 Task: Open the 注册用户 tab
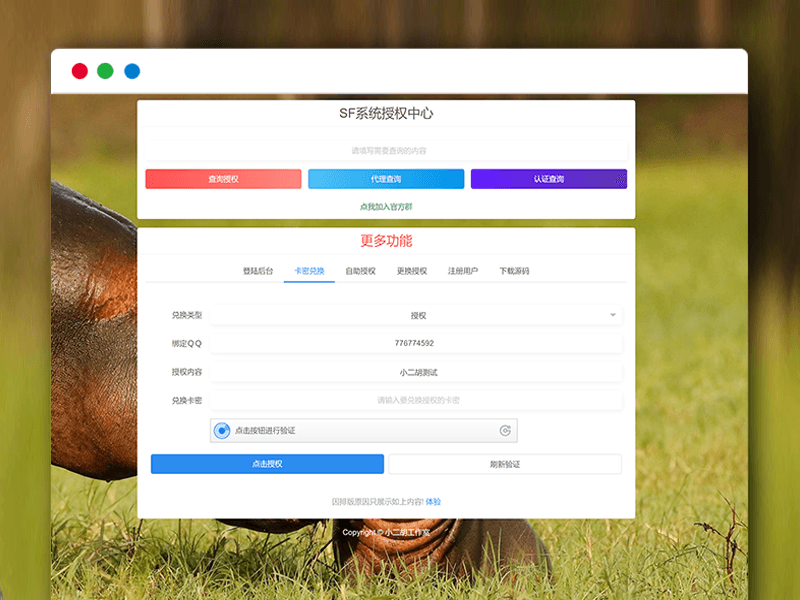point(463,271)
